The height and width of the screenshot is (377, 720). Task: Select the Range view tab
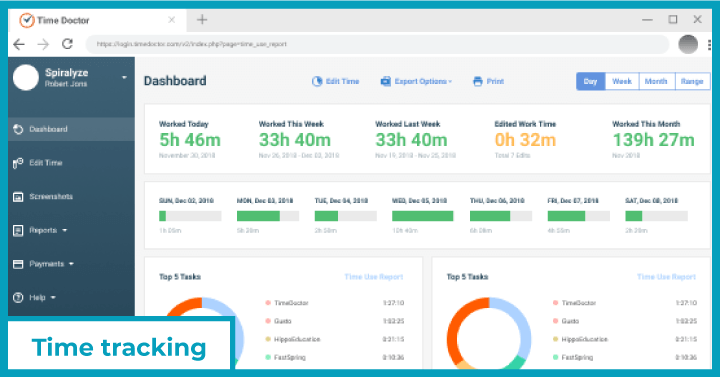(692, 81)
